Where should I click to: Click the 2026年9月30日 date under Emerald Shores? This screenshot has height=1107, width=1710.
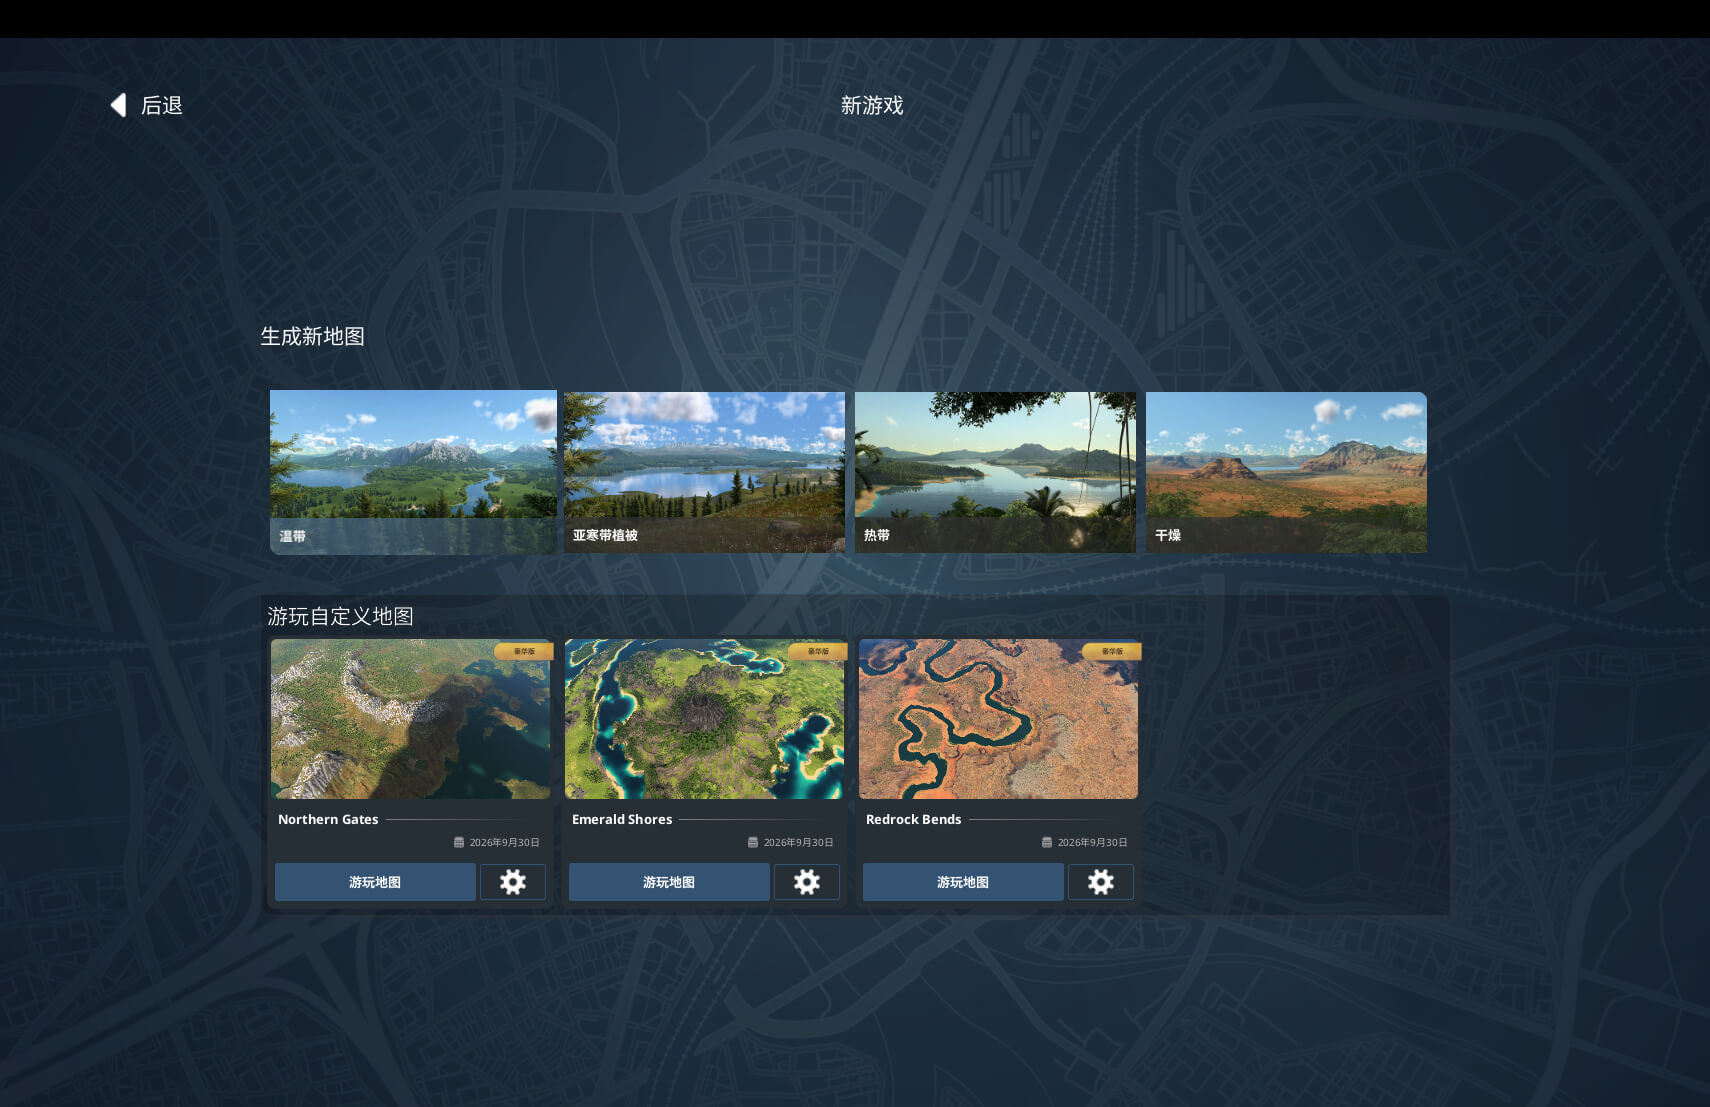(799, 842)
